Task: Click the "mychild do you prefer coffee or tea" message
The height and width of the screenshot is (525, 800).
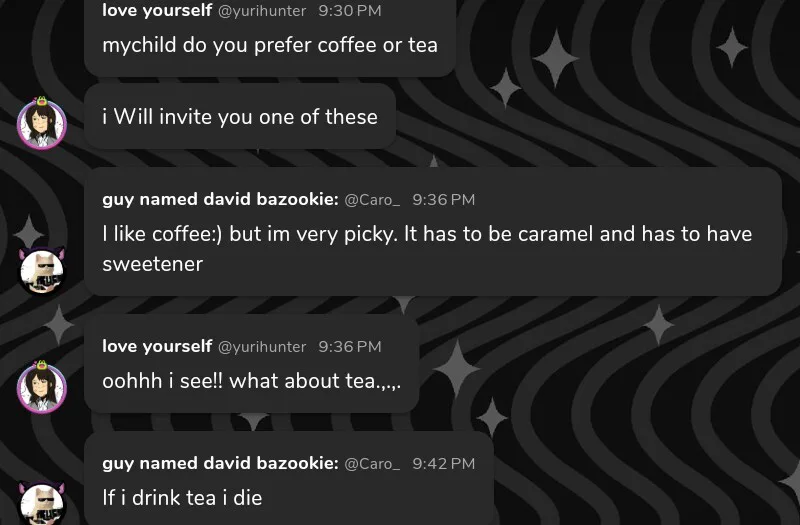Action: pyautogui.click(x=270, y=45)
